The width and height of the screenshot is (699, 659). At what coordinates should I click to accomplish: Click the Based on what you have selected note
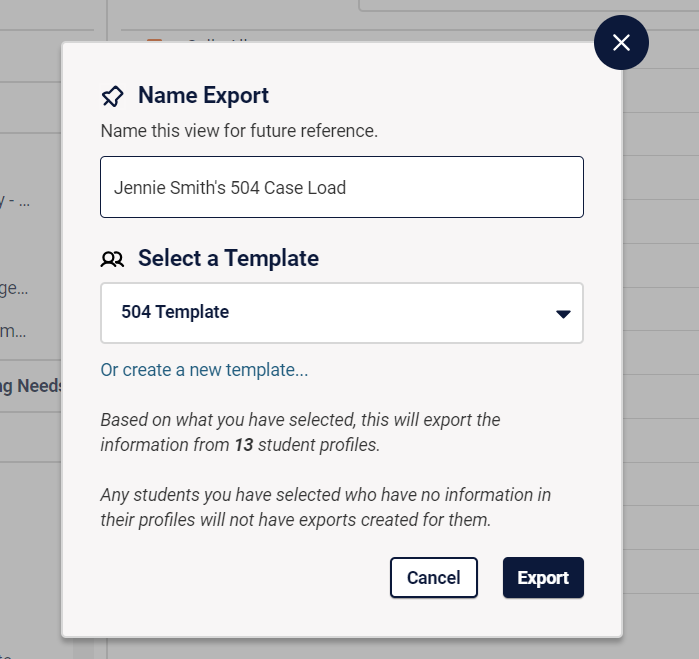point(300,432)
